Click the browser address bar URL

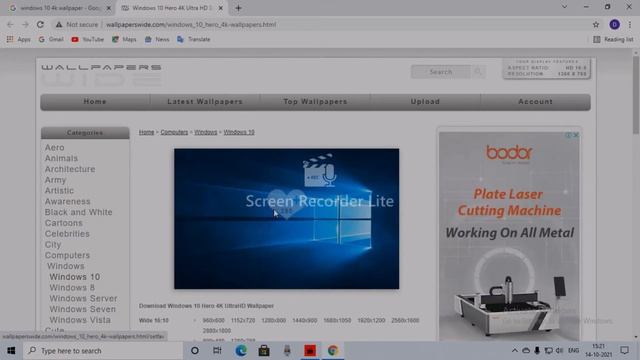(x=191, y=24)
